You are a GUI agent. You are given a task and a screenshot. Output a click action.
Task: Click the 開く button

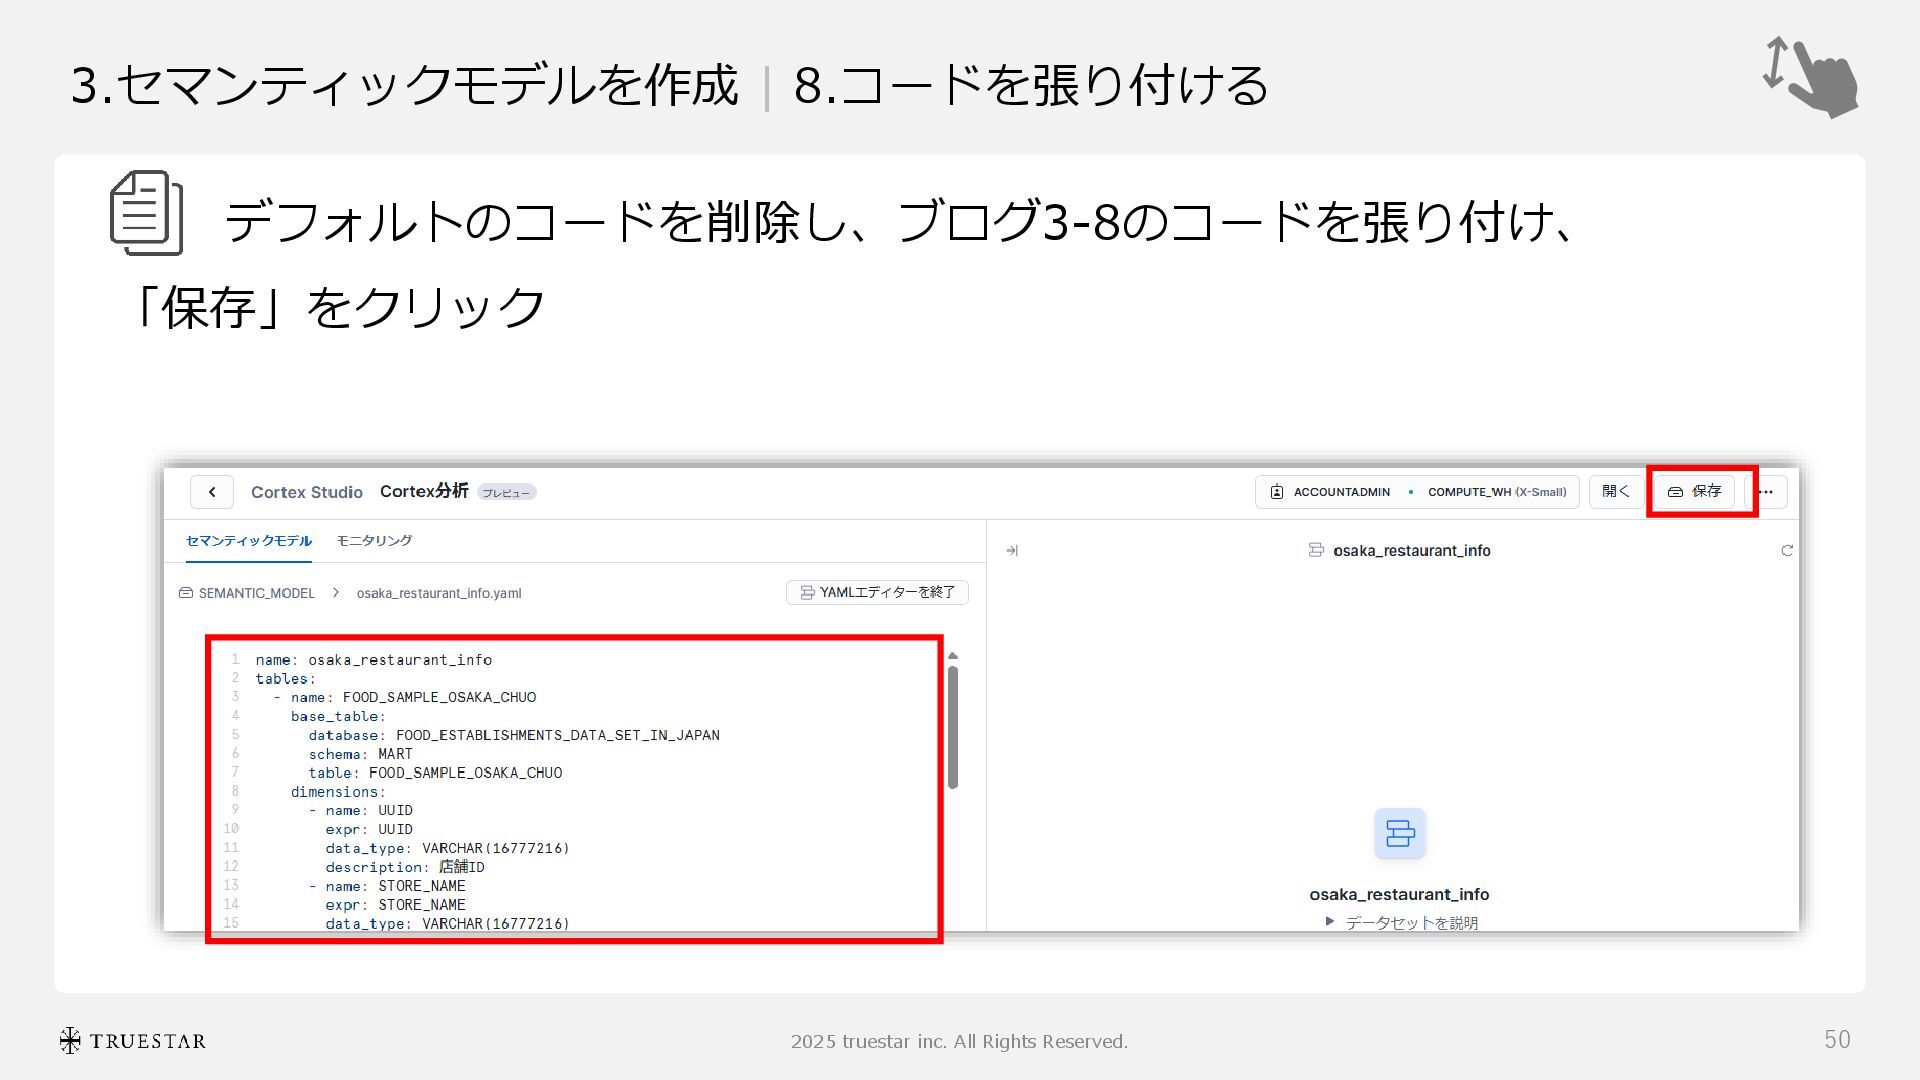(x=1615, y=492)
